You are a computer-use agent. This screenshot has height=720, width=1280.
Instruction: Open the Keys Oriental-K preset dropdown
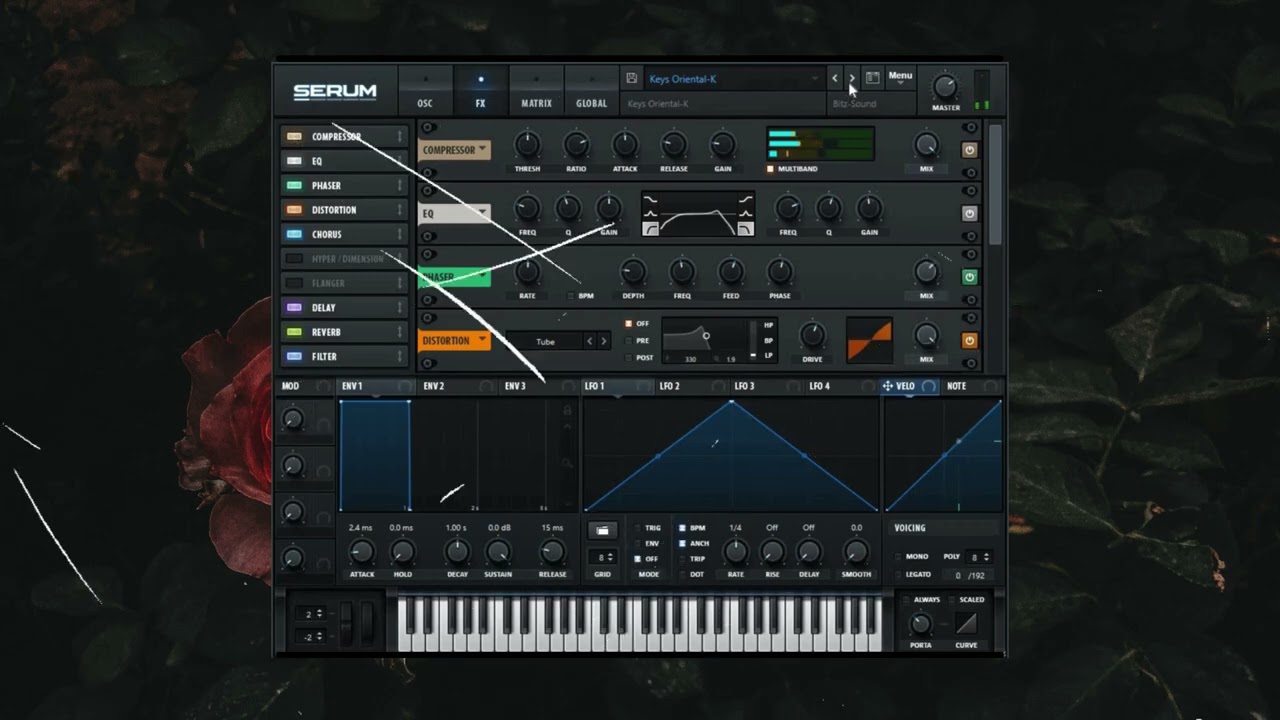coord(733,79)
